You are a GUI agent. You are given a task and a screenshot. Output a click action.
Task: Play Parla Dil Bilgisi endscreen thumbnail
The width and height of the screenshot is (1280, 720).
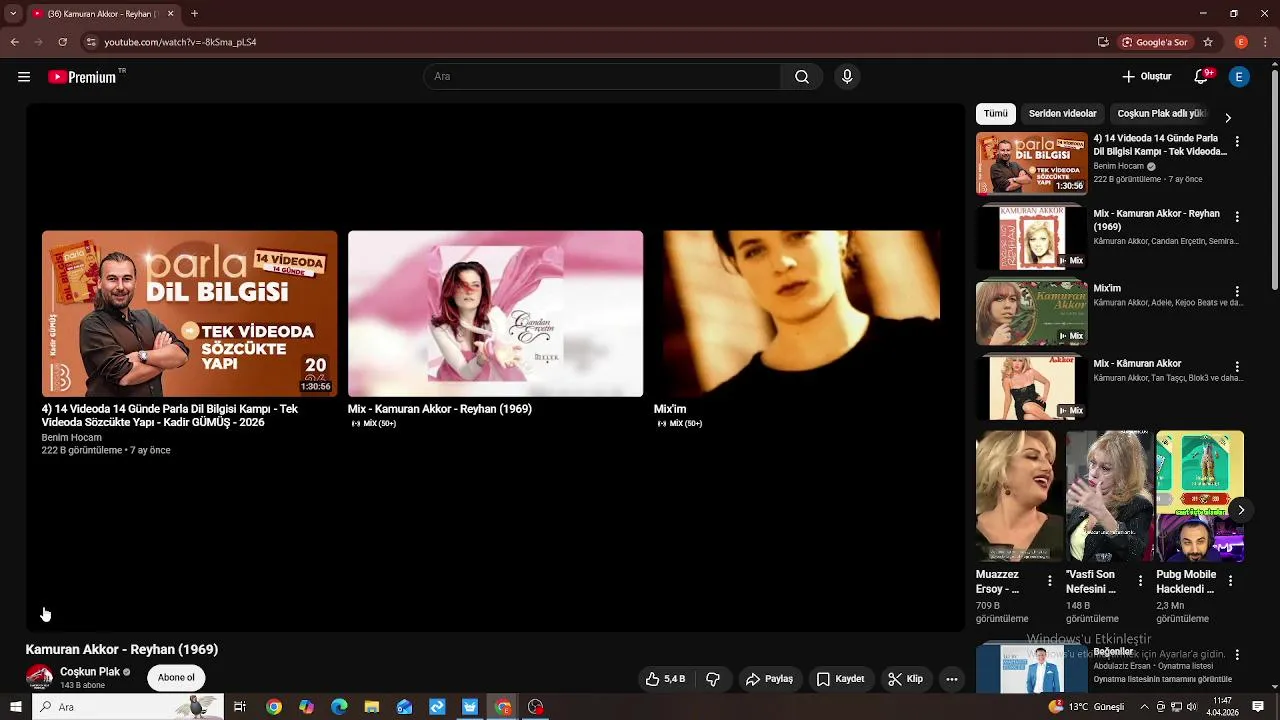tap(189, 314)
